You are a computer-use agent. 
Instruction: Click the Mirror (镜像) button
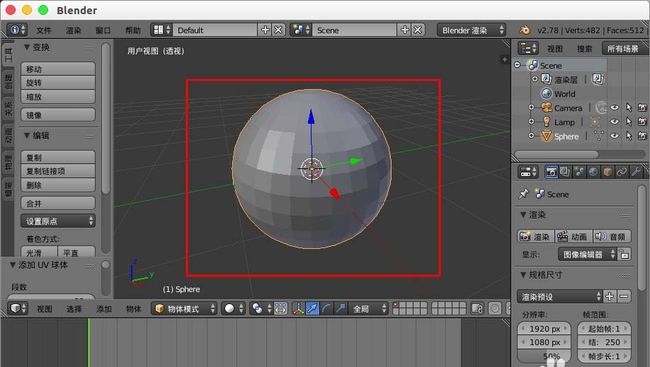(58, 115)
